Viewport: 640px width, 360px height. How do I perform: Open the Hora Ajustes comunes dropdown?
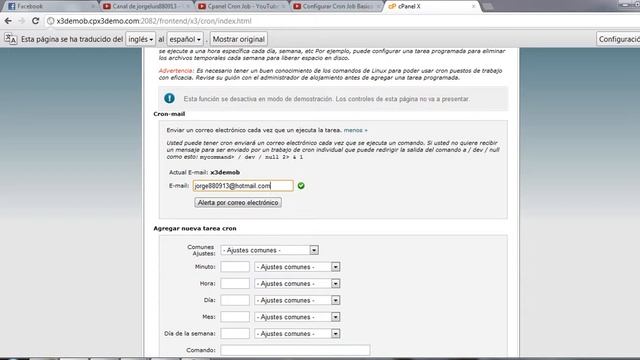point(297,283)
